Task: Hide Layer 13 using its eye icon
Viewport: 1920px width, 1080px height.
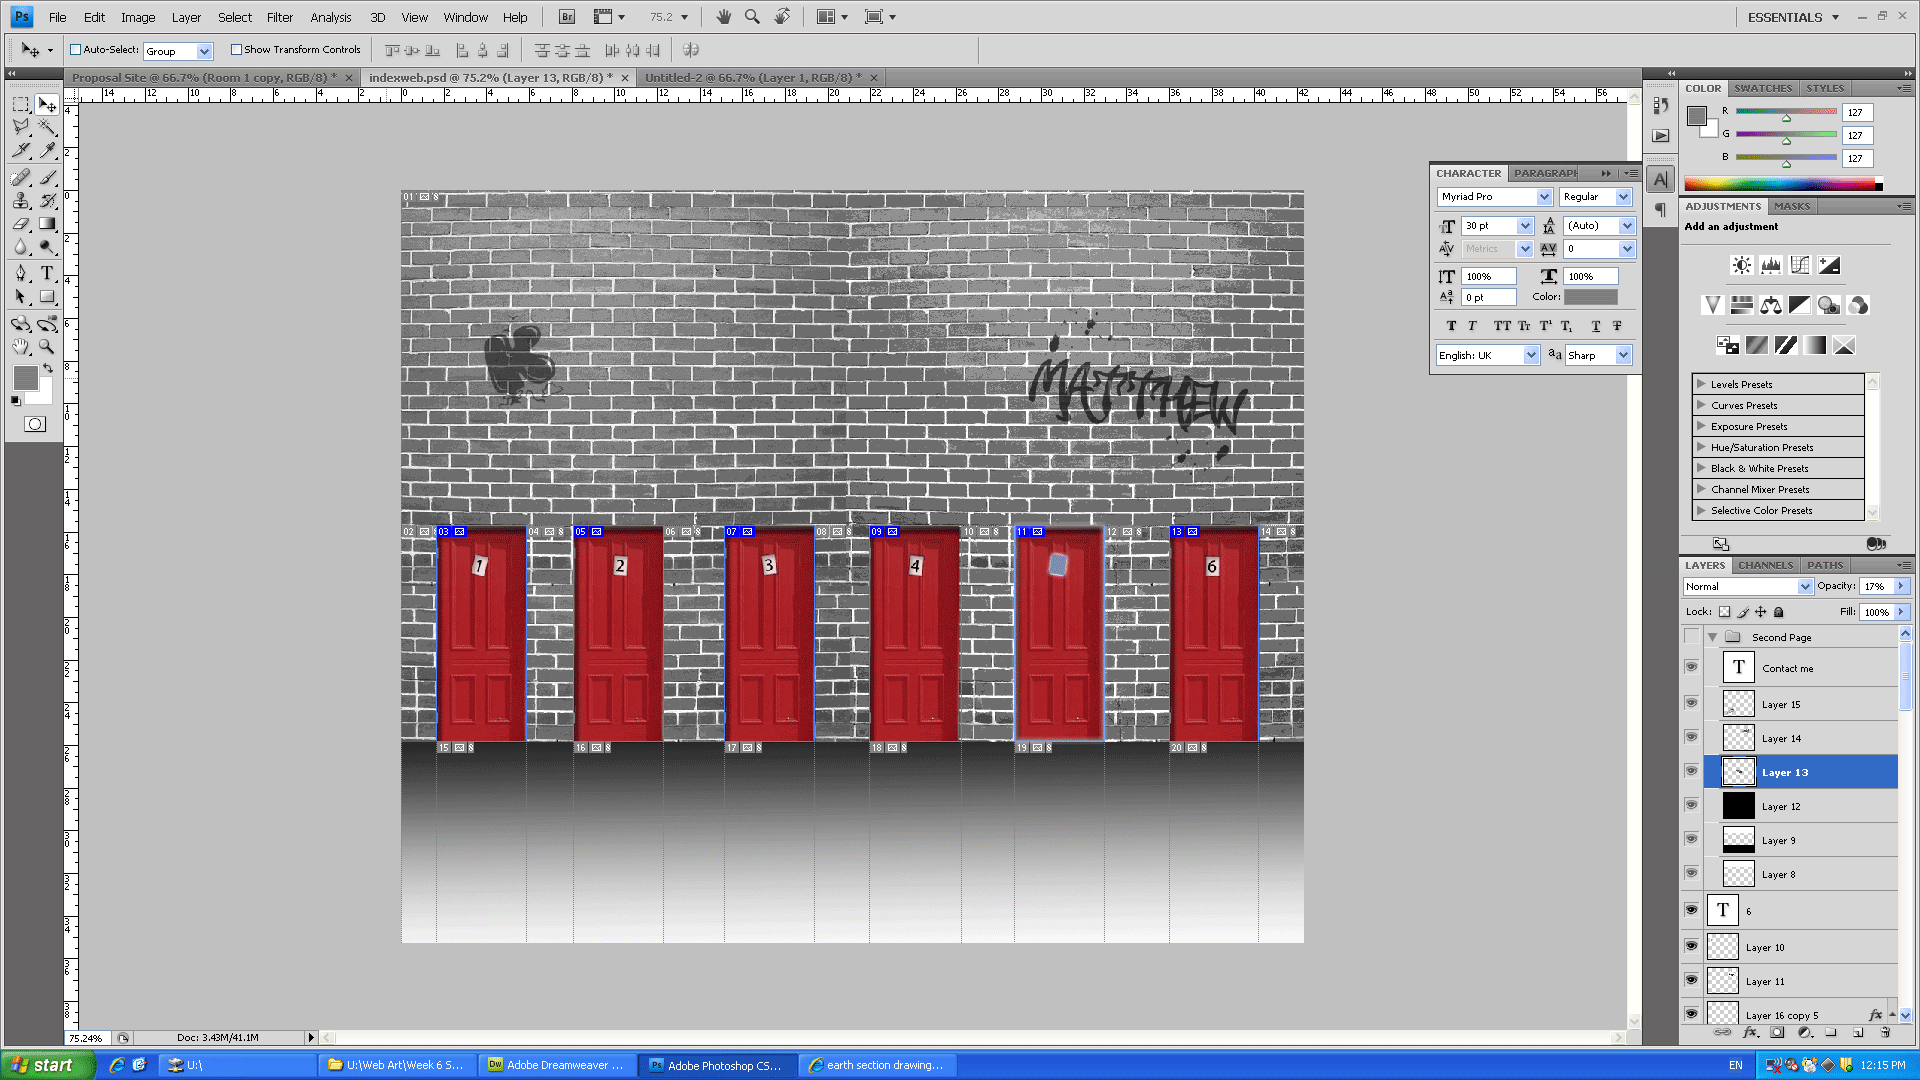Action: click(1691, 771)
